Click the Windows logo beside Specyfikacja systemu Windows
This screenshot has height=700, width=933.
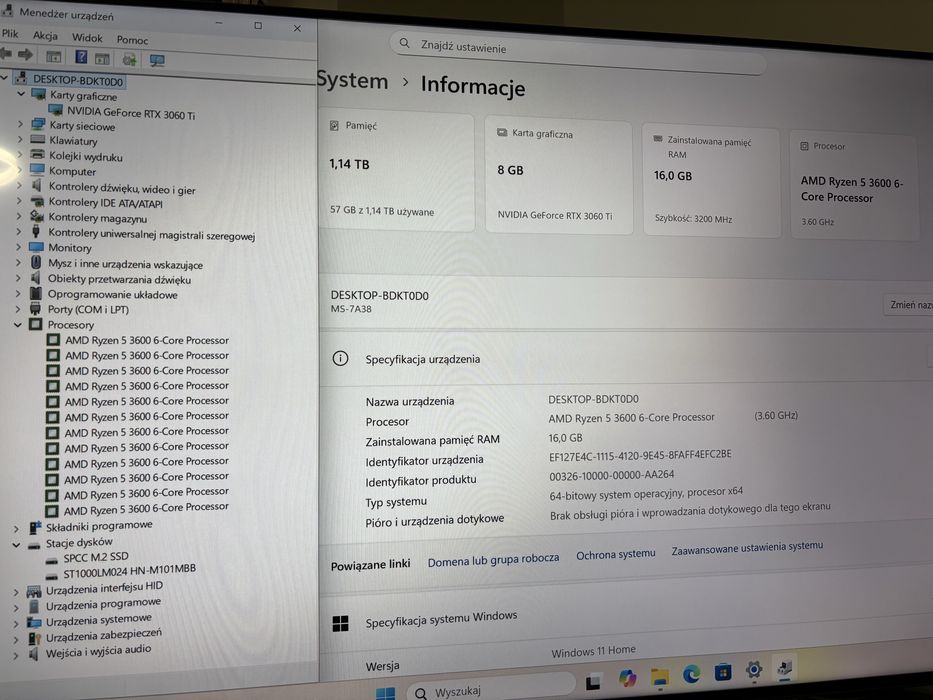pos(340,623)
